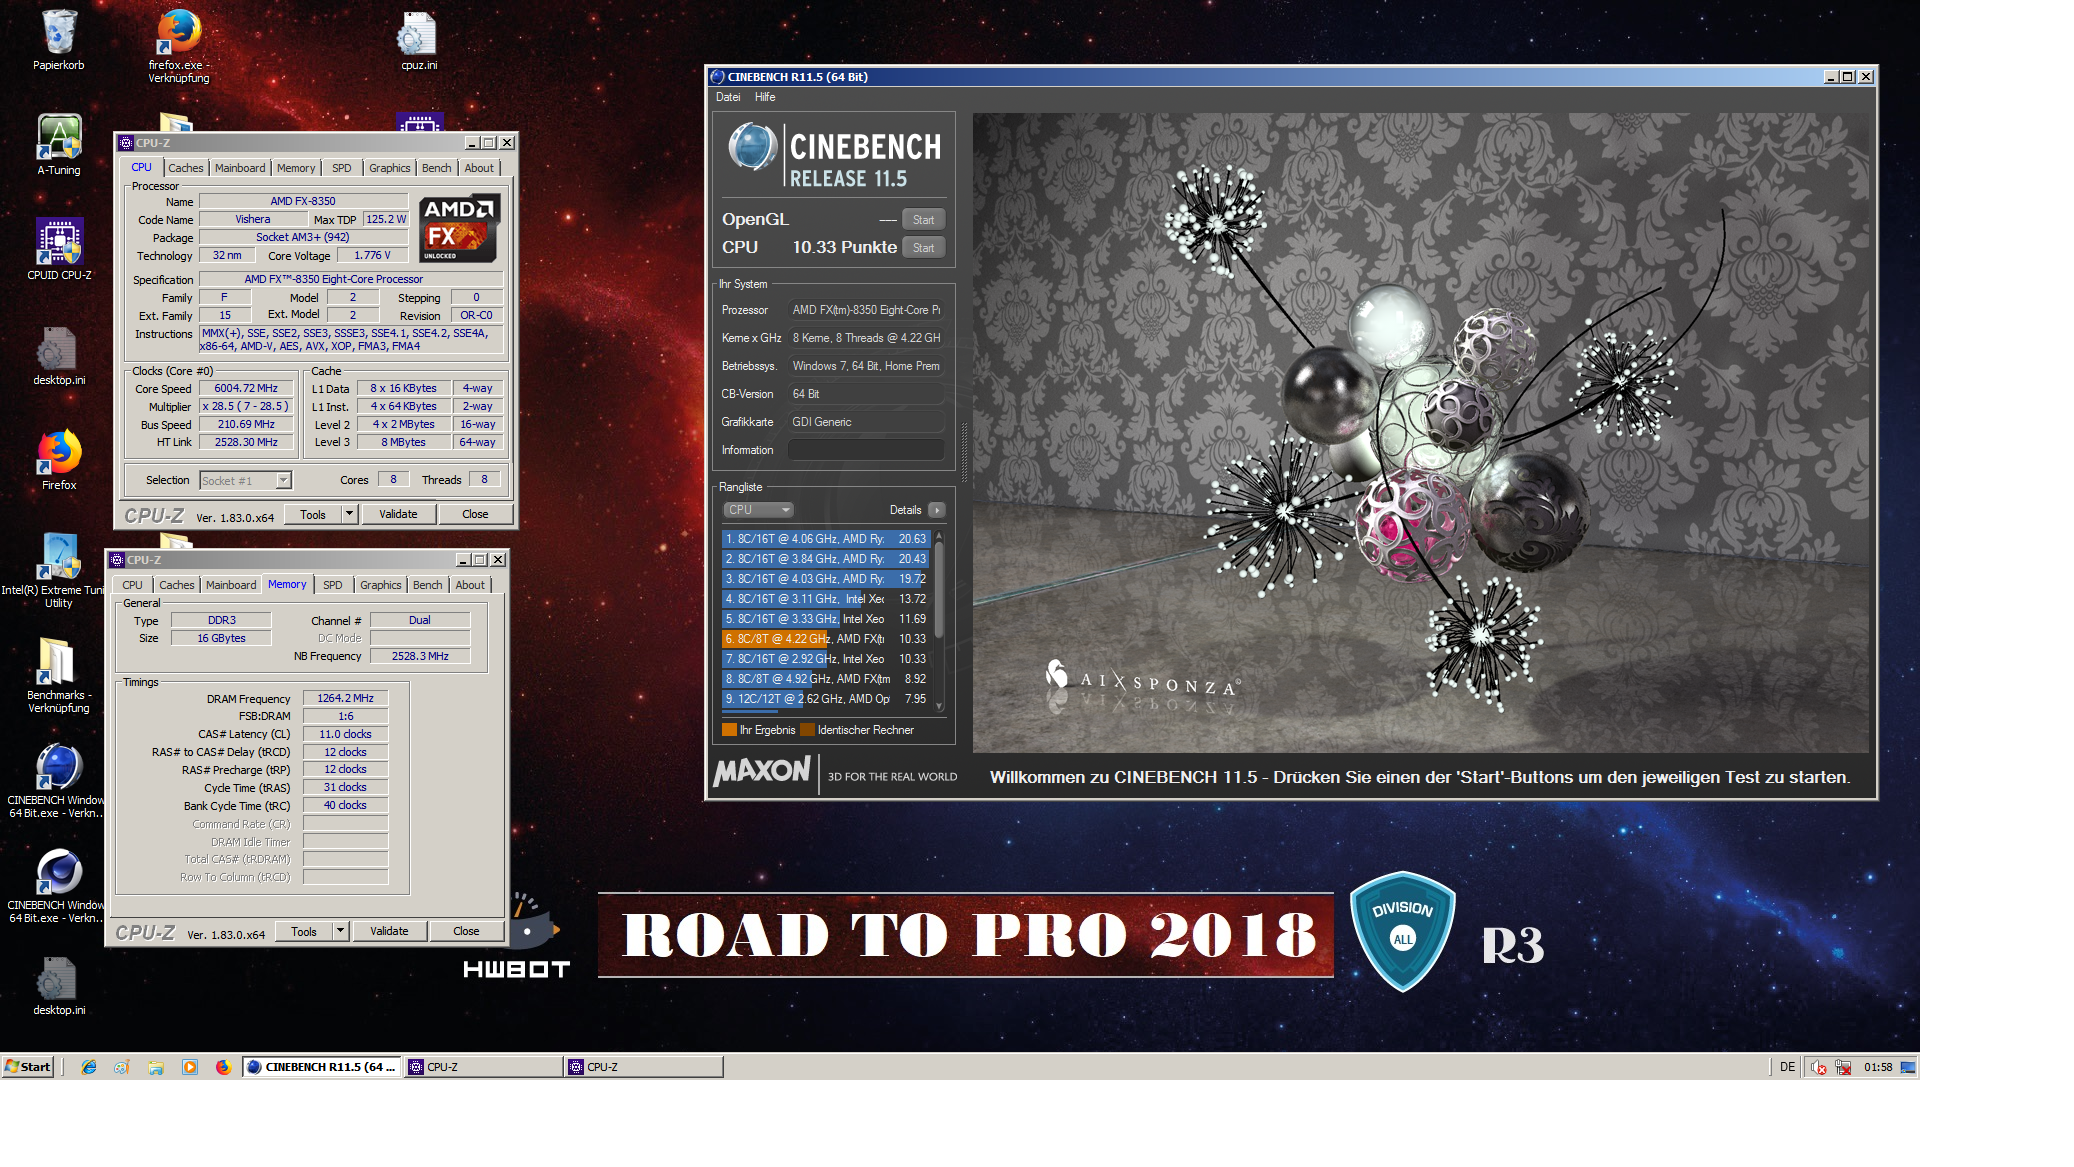Click Firefox quick launch icon in taskbar

pyautogui.click(x=223, y=1067)
